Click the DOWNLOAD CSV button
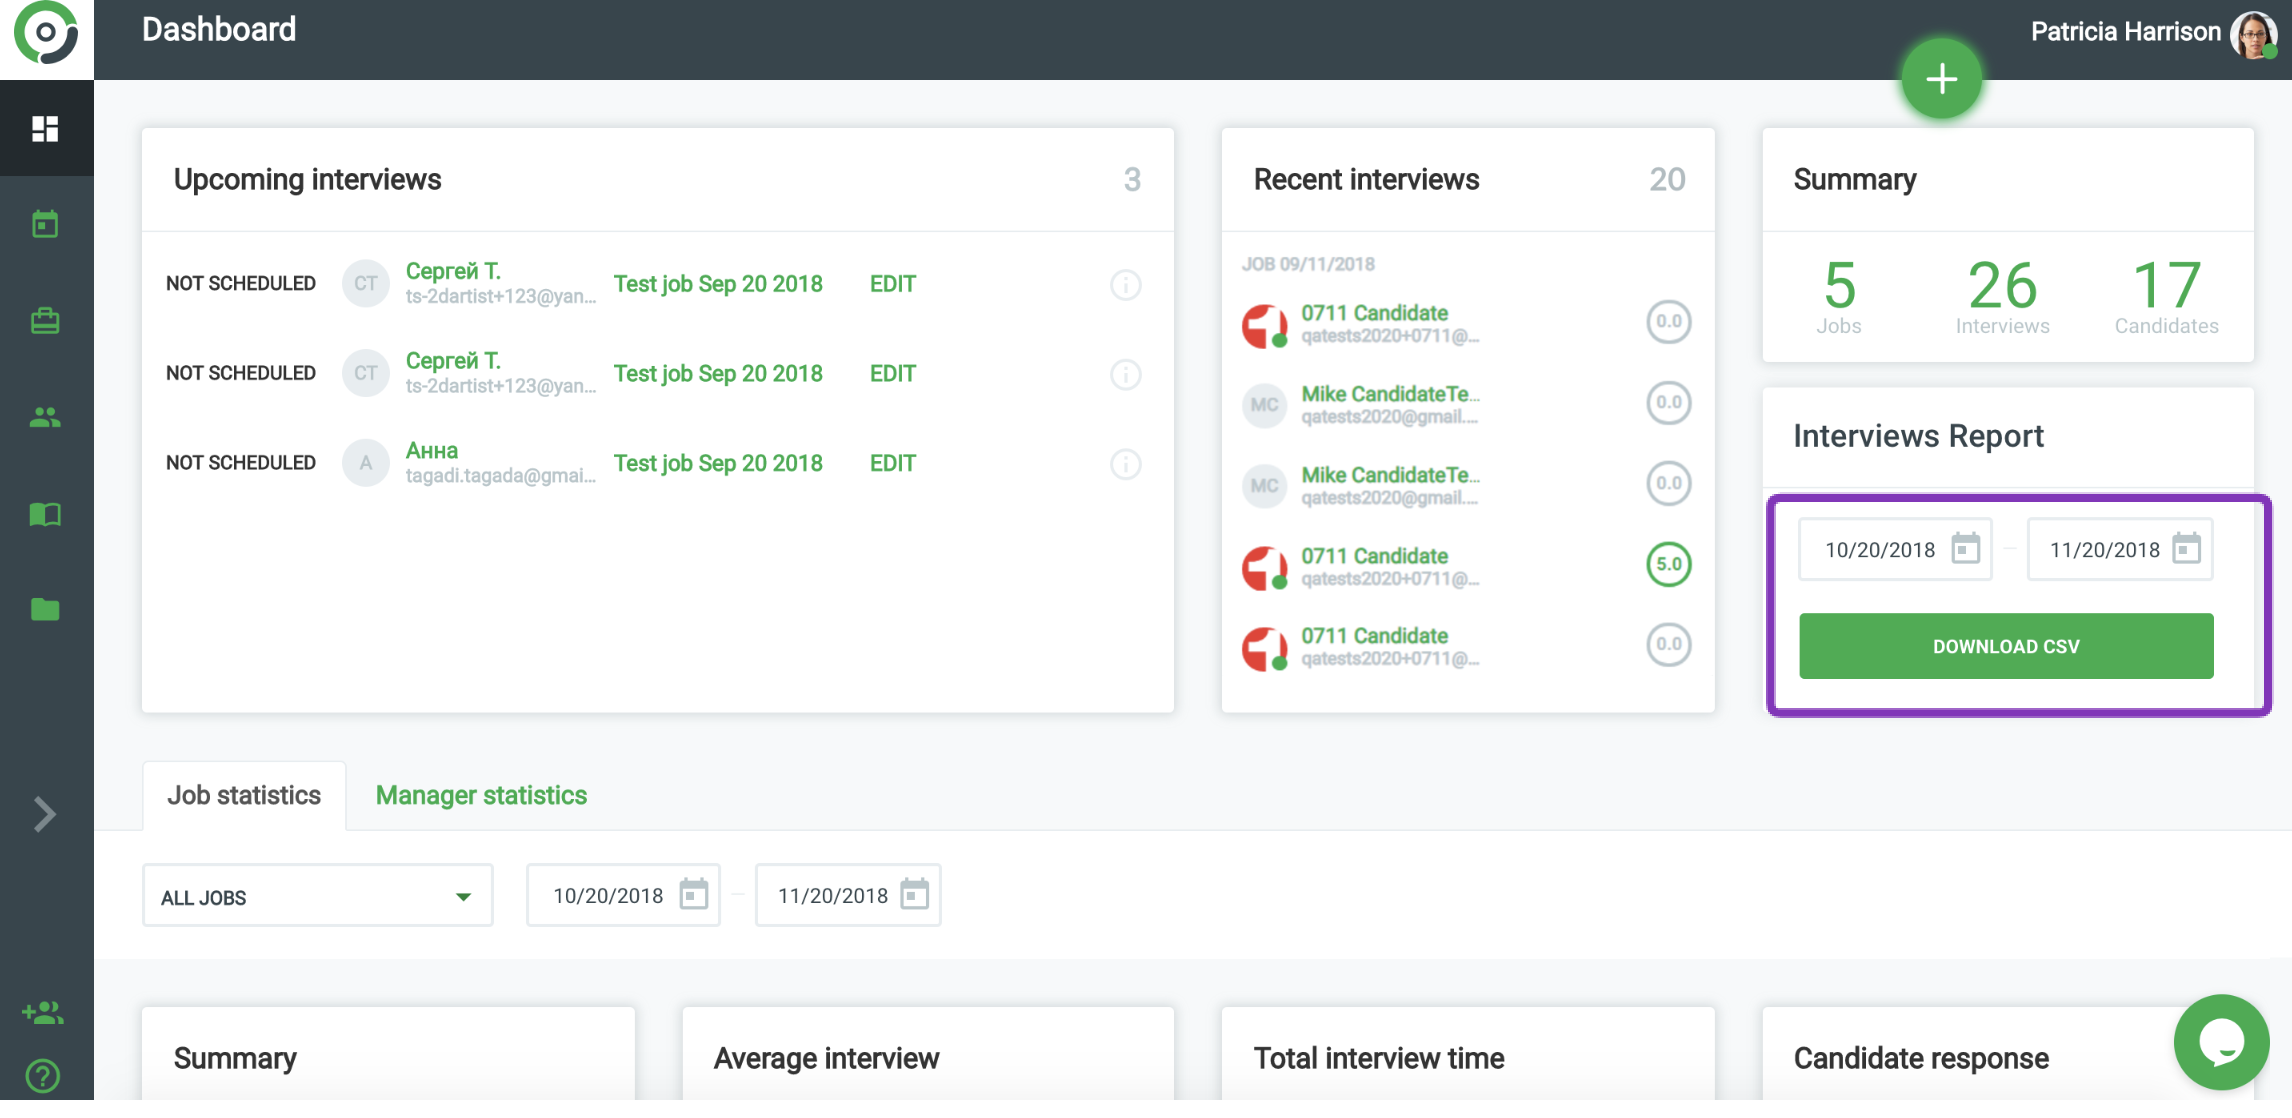 point(2005,646)
